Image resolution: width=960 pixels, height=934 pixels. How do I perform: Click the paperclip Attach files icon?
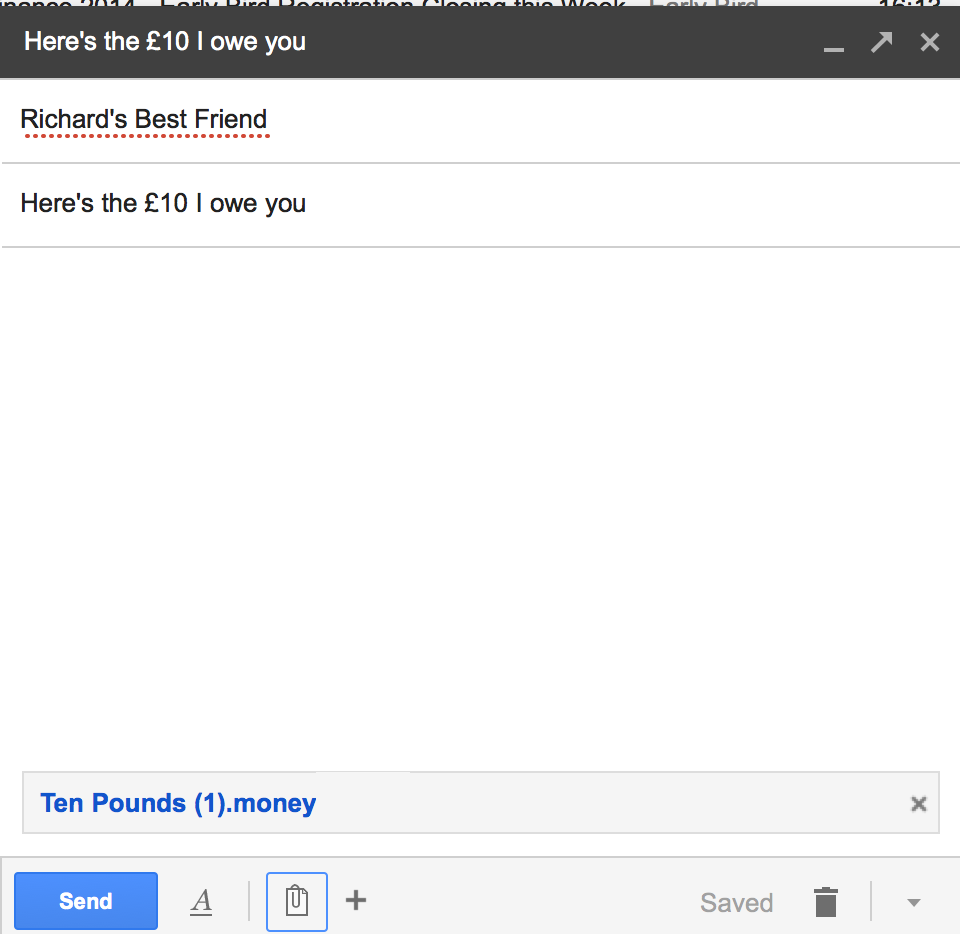297,902
